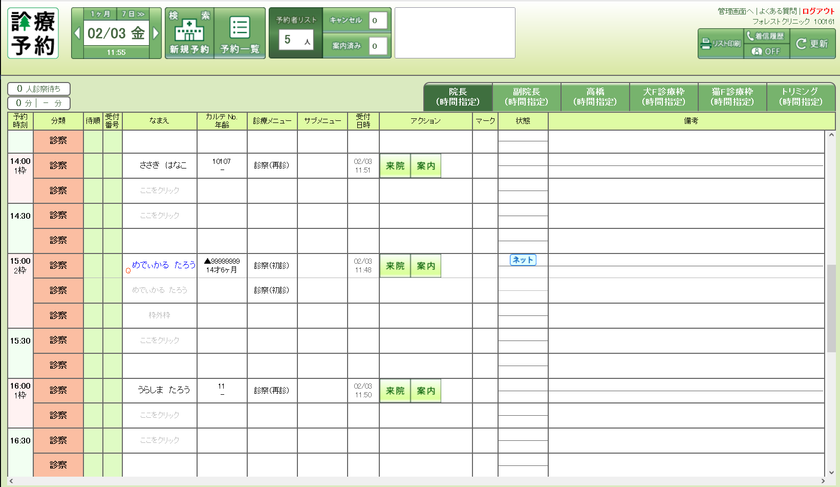The width and height of the screenshot is (840, 487).
Task: Click 診察(再診) menu for ささき はなこ
Action: [x=272, y=166]
